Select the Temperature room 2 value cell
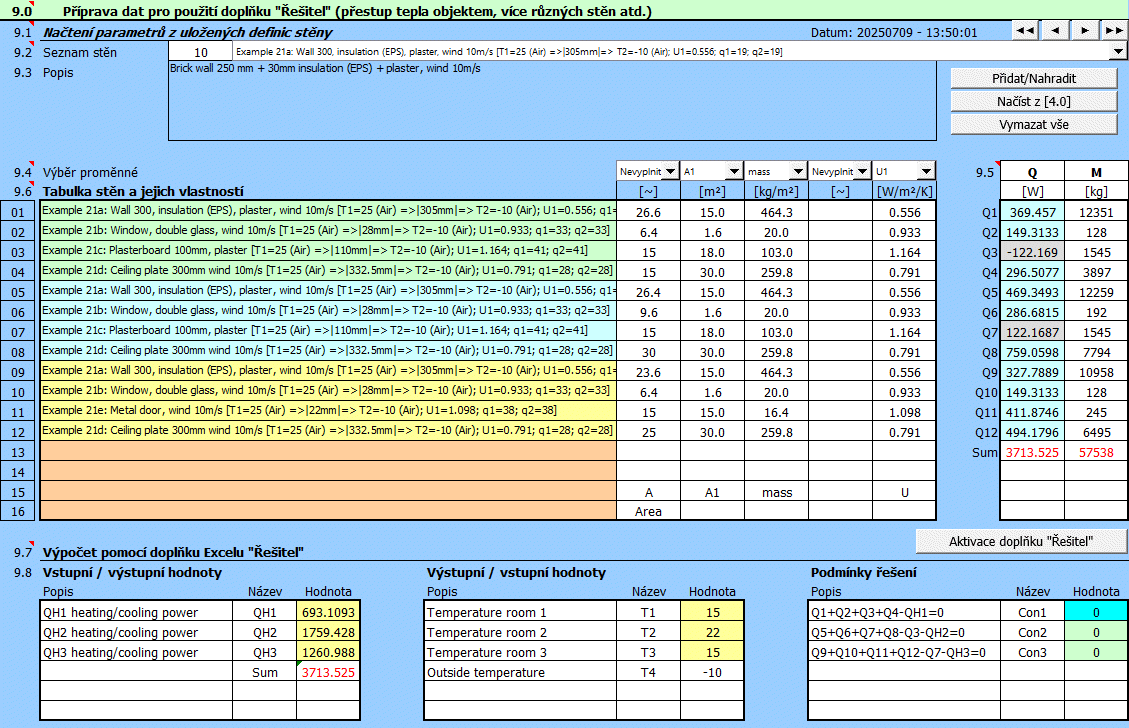 click(711, 632)
